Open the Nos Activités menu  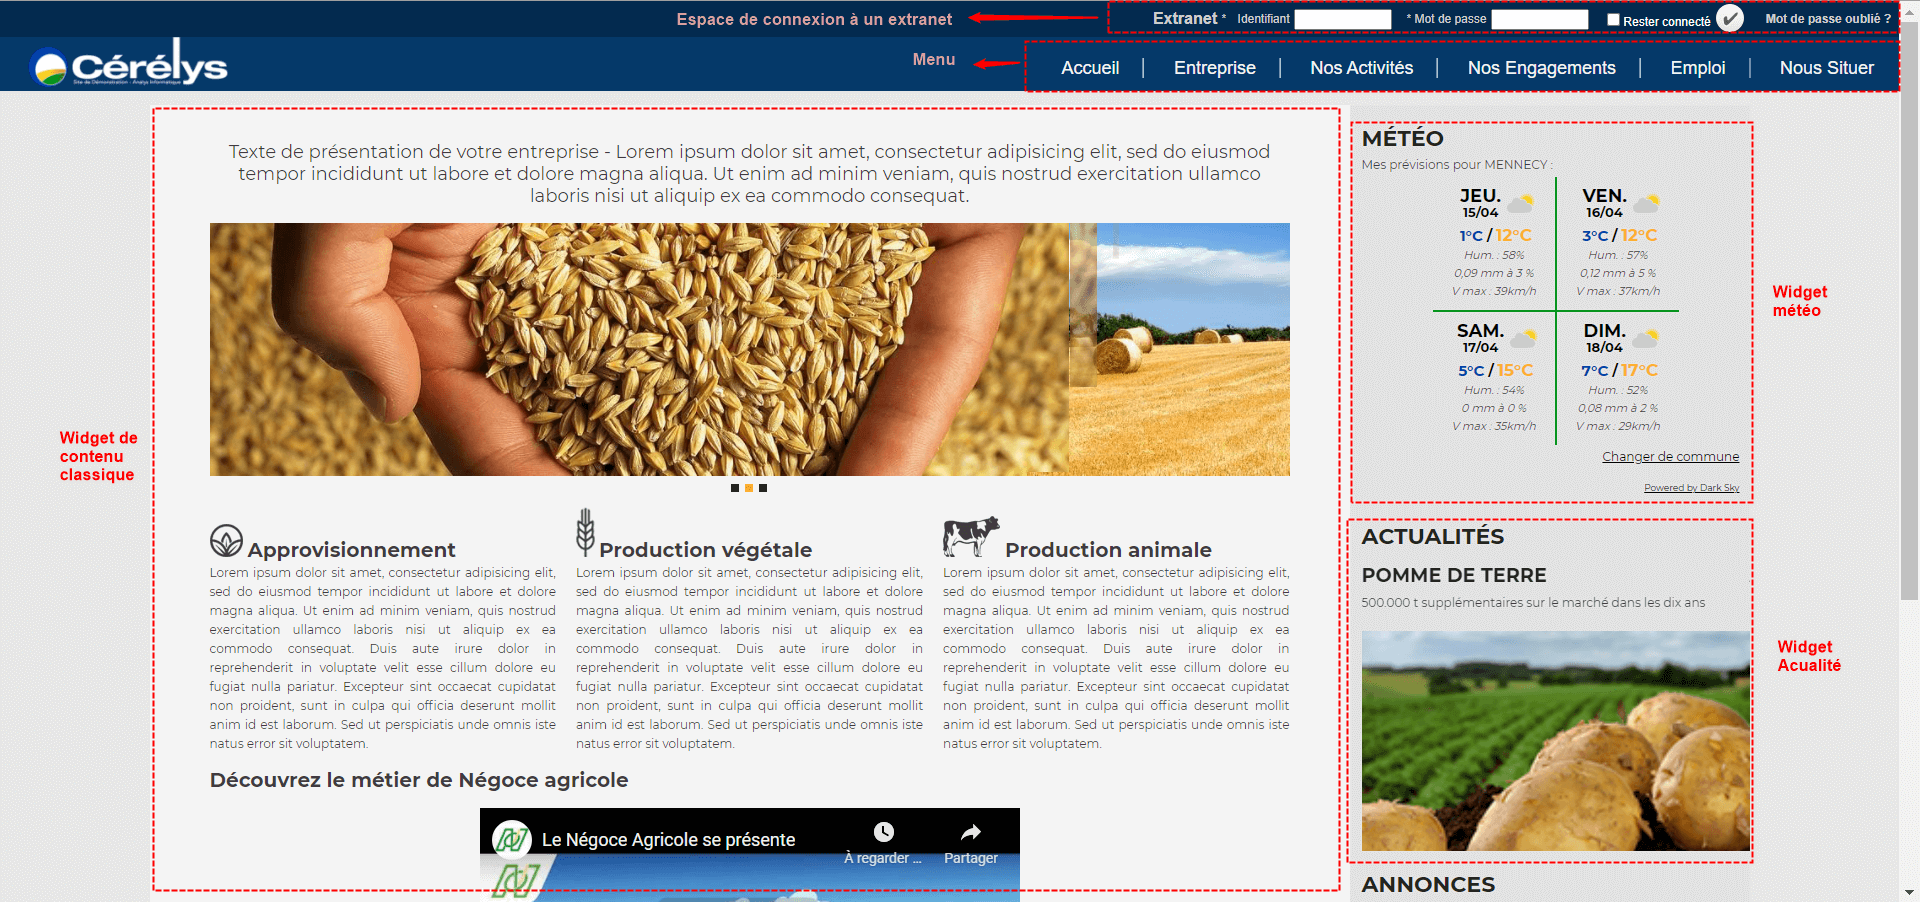pos(1361,68)
